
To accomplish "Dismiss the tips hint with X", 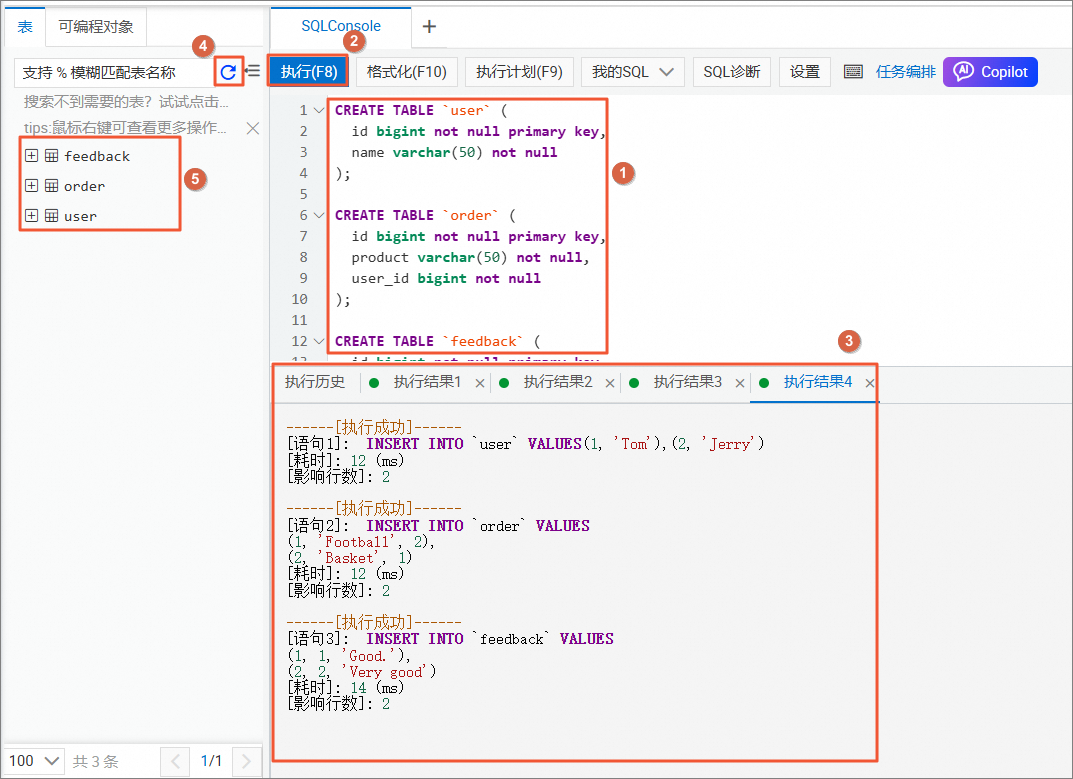I will pyautogui.click(x=253, y=128).
